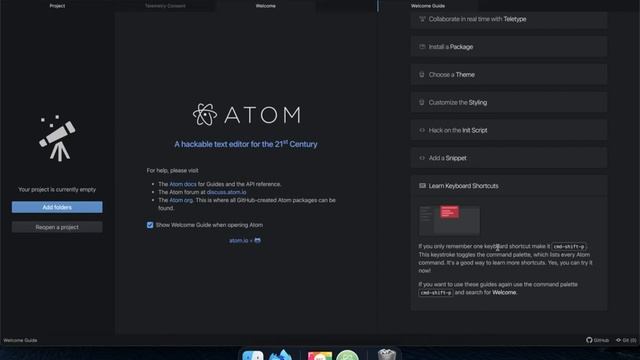Click the Add folders button
The image size is (640, 360).
coord(57,207)
